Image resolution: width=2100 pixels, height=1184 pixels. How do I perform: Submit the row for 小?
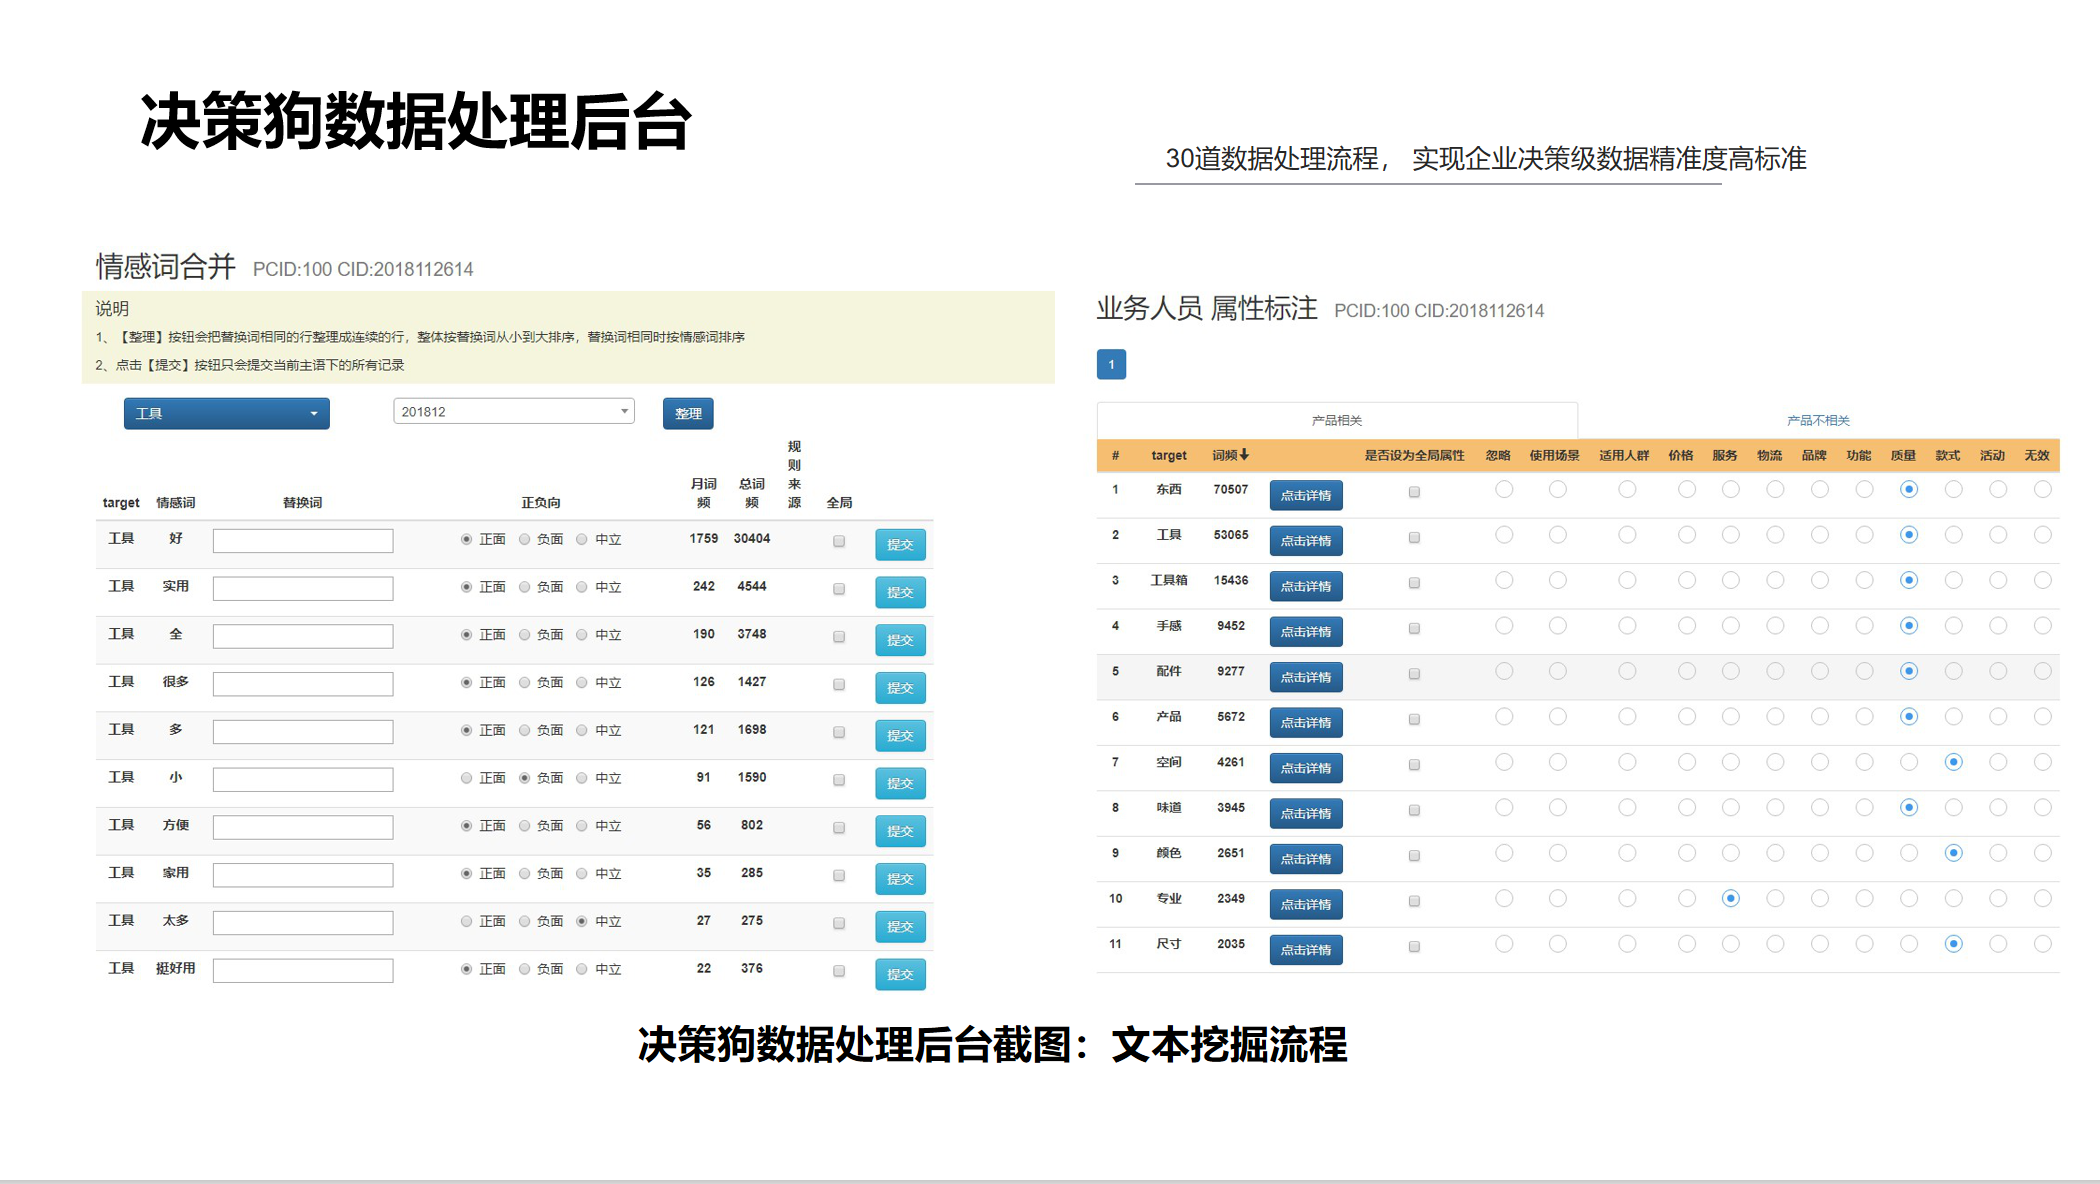coord(900,783)
